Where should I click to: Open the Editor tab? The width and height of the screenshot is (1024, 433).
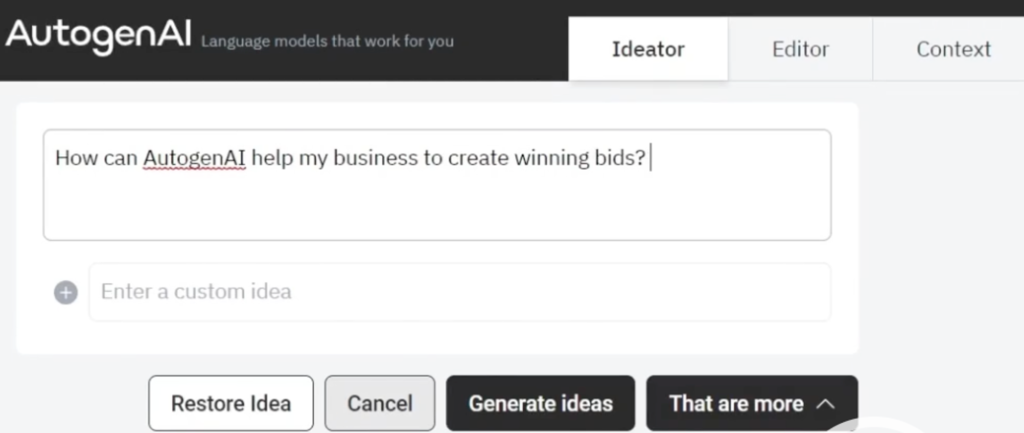800,49
